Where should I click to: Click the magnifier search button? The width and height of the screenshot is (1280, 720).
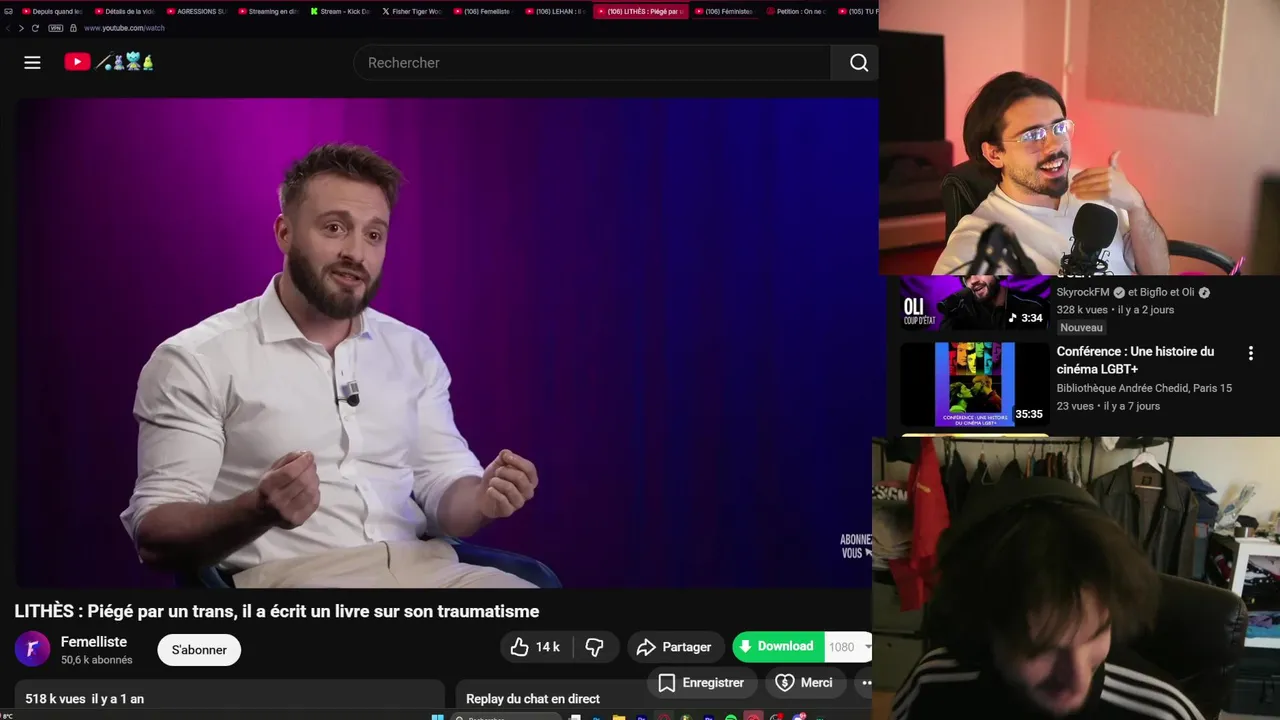pyautogui.click(x=858, y=62)
